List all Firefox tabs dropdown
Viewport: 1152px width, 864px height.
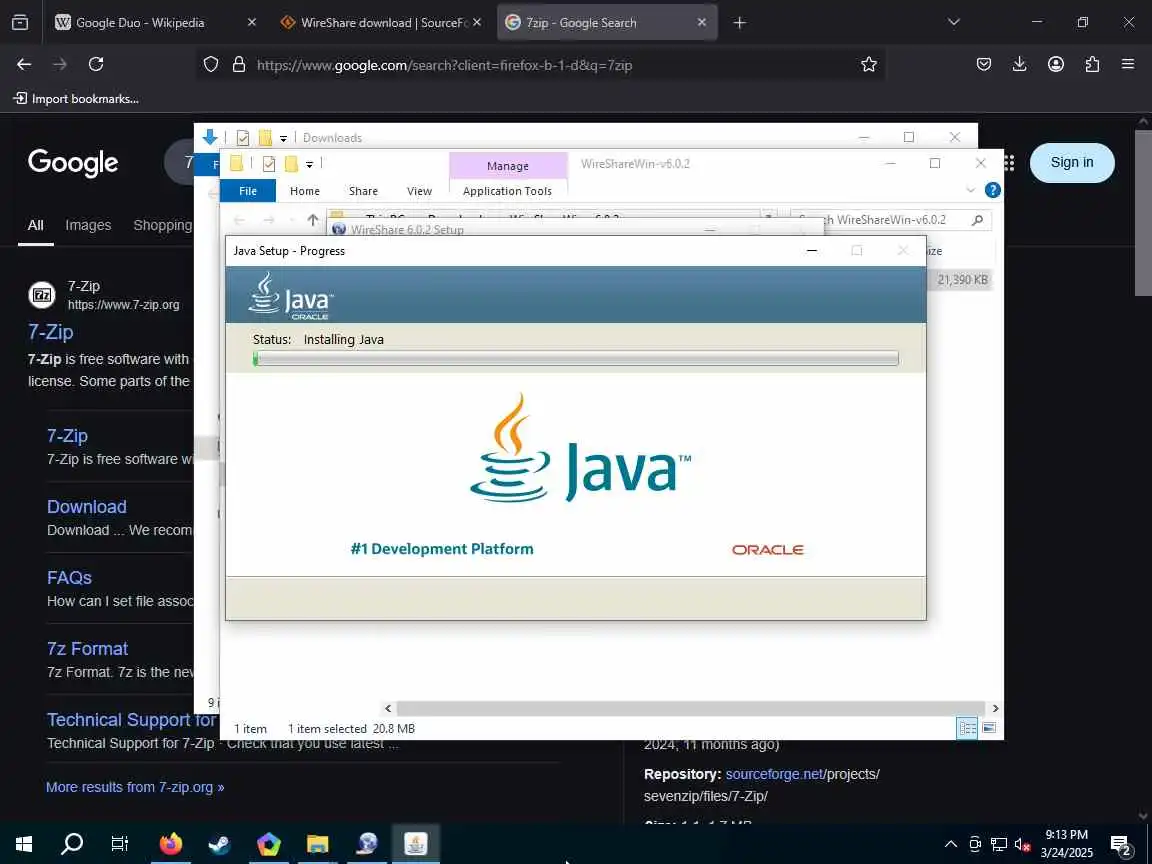tap(954, 22)
